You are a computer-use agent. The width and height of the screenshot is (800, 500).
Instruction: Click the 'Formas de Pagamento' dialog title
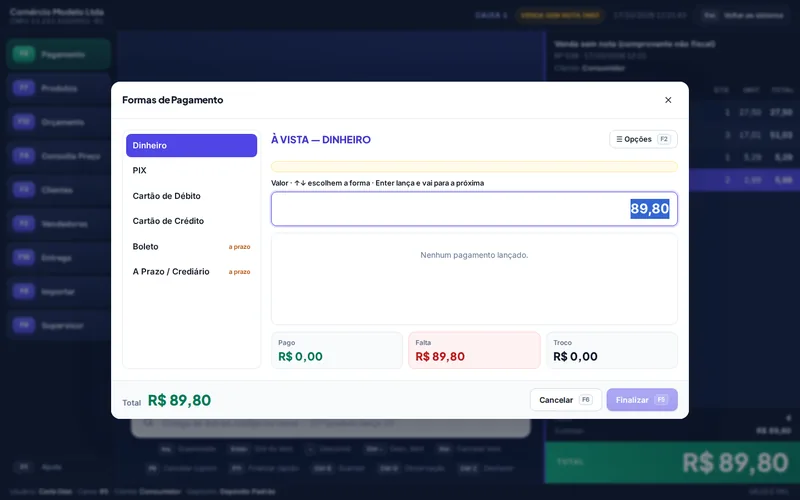pyautogui.click(x=172, y=100)
